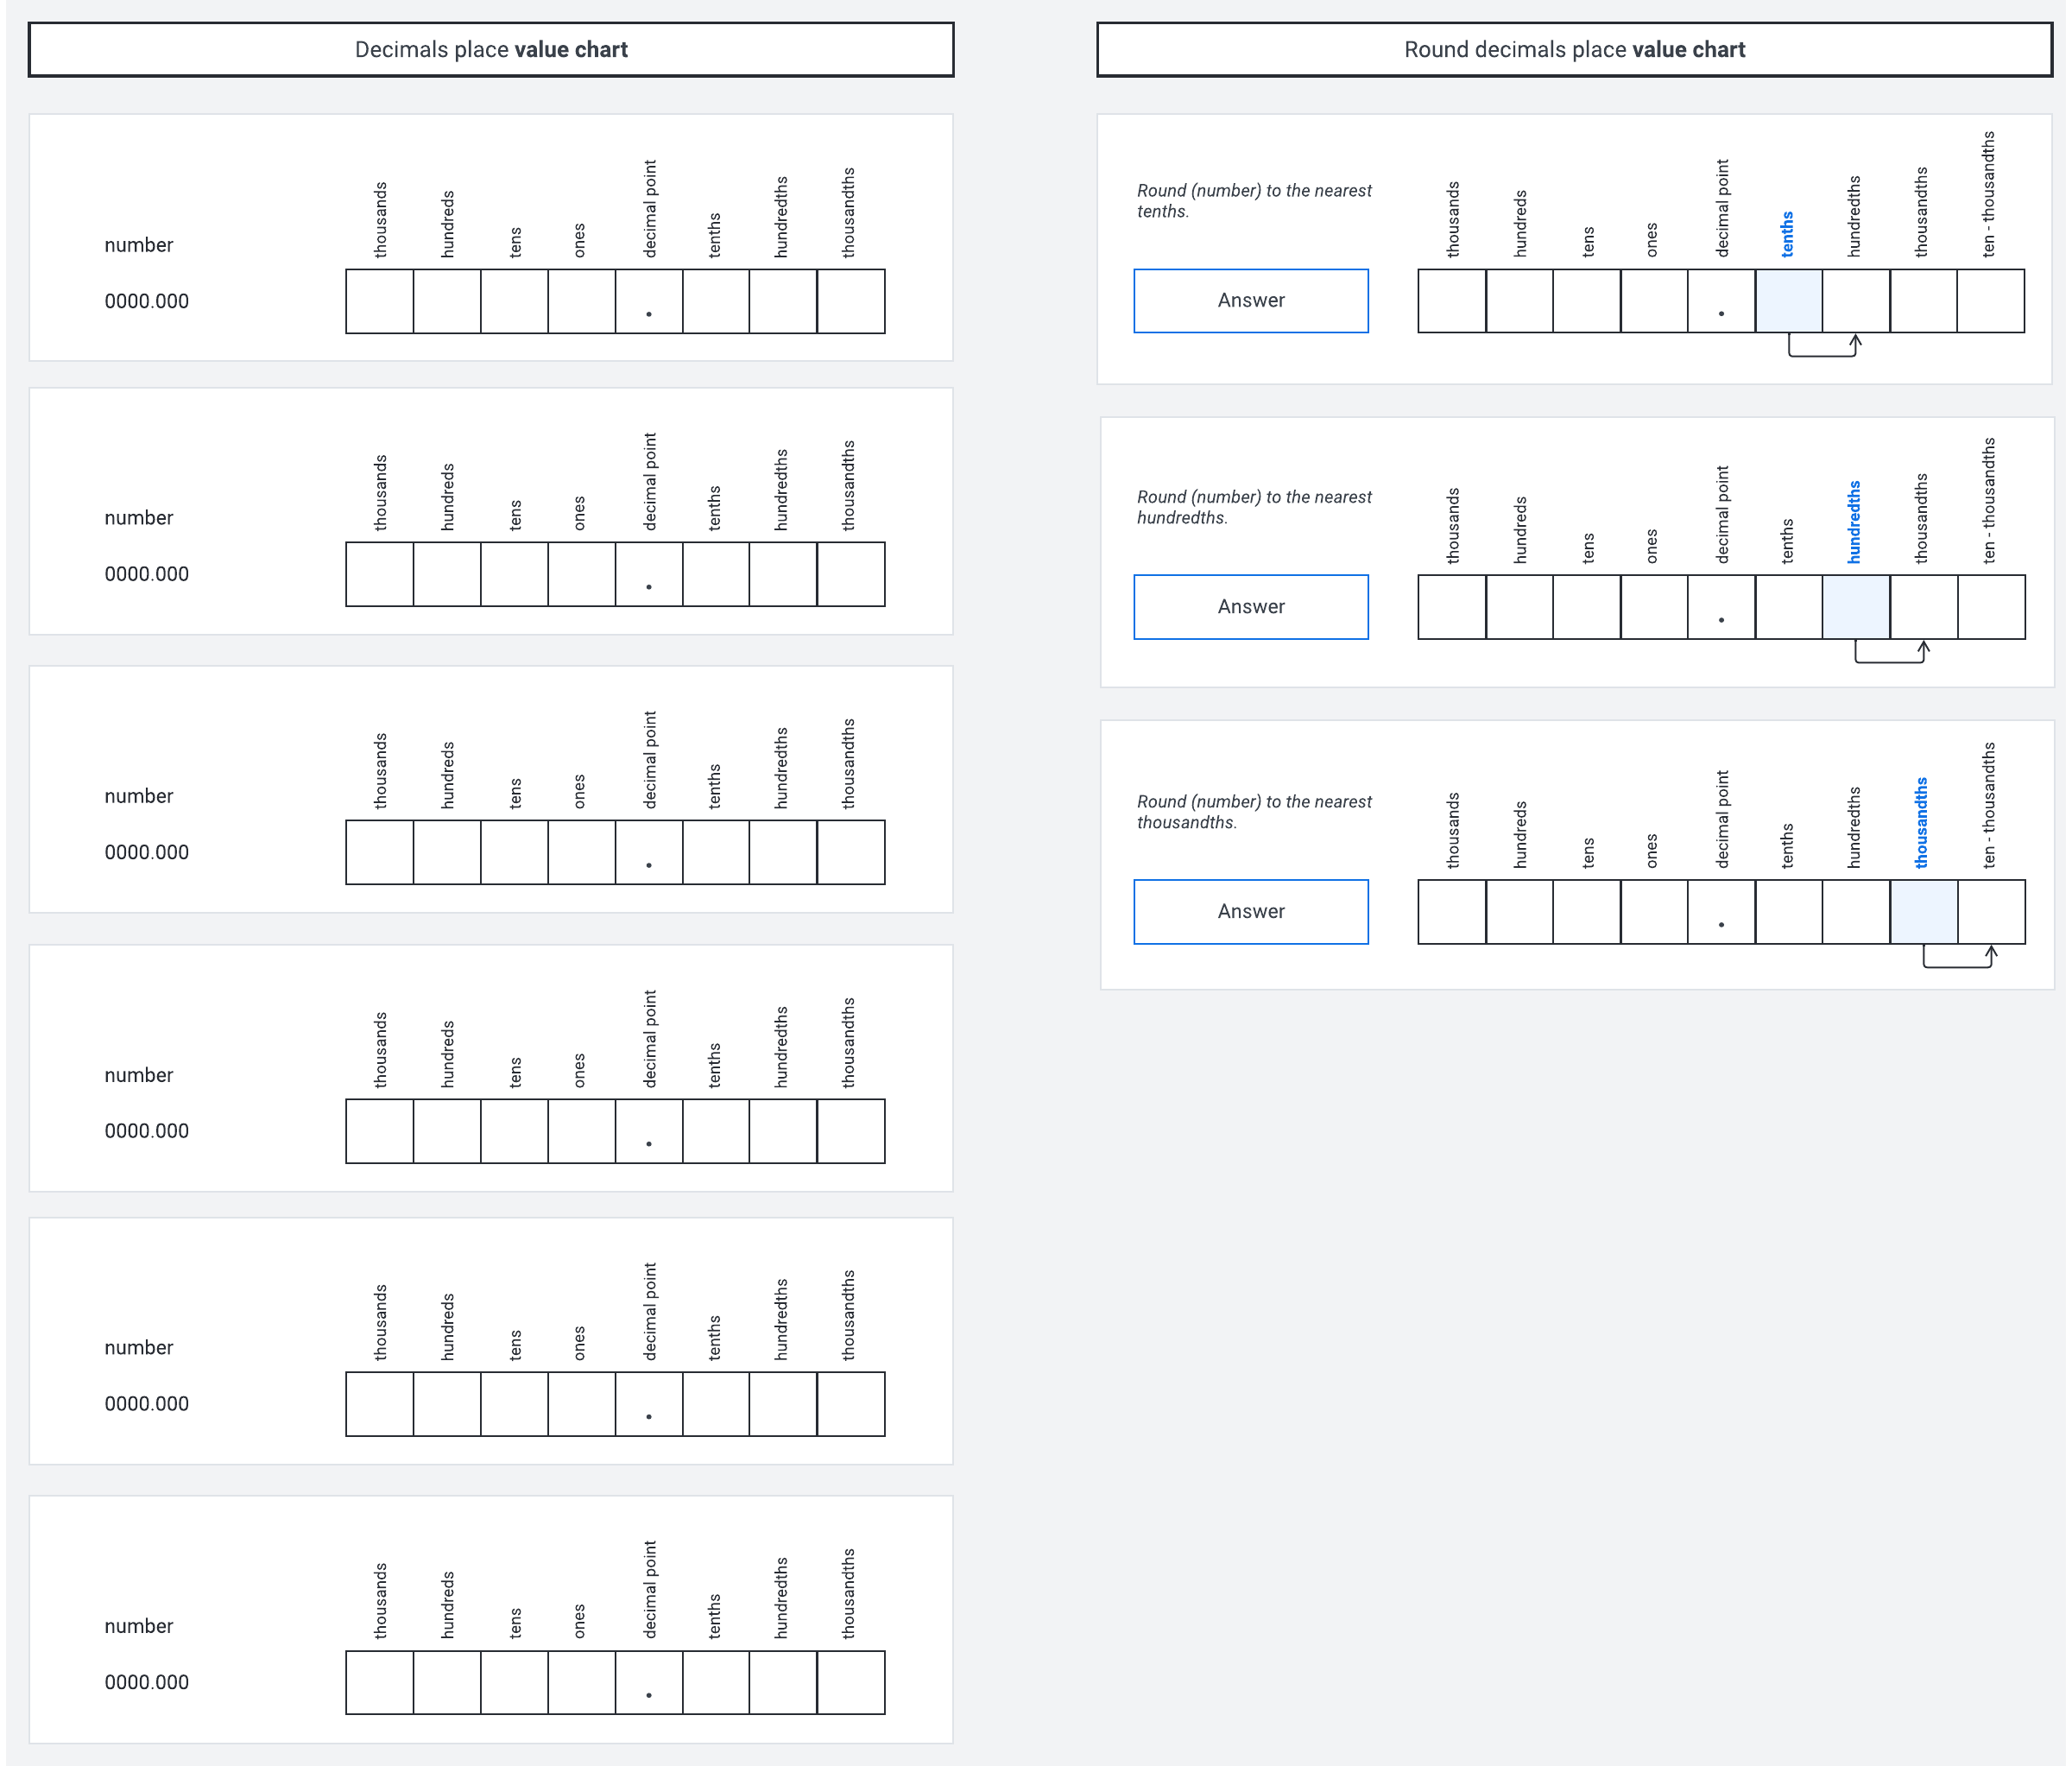This screenshot has width=2072, height=1766.
Task: Click the thousandths cell in the last decimals chart
Action: click(850, 1683)
